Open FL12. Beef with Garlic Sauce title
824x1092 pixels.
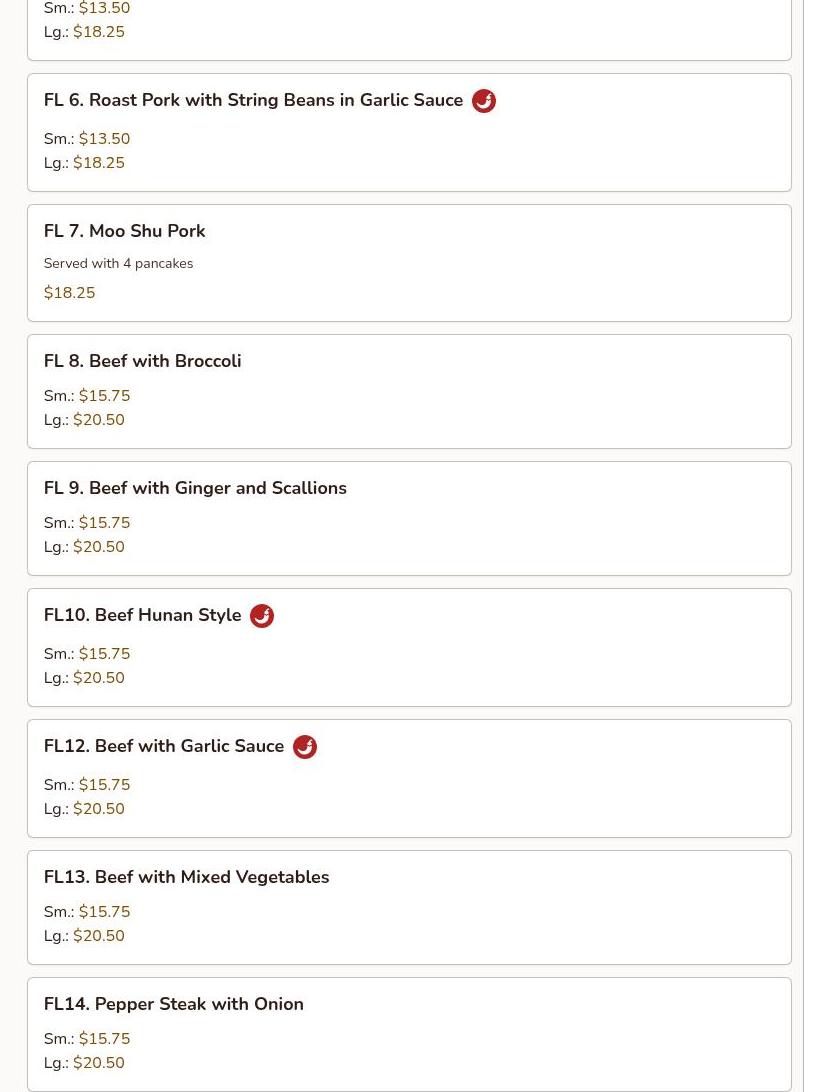click(x=164, y=746)
